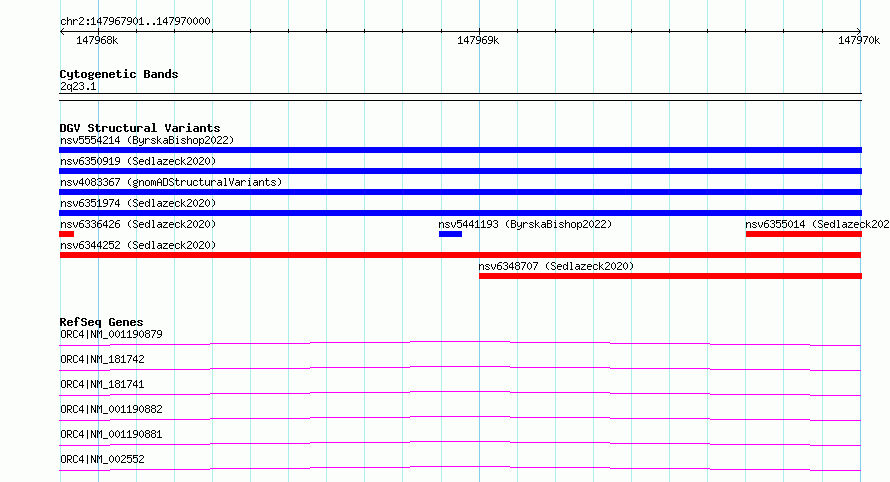Open variant label nsv5441193 (ByrskaBishop2022)
890x482 pixels.
click(x=525, y=224)
